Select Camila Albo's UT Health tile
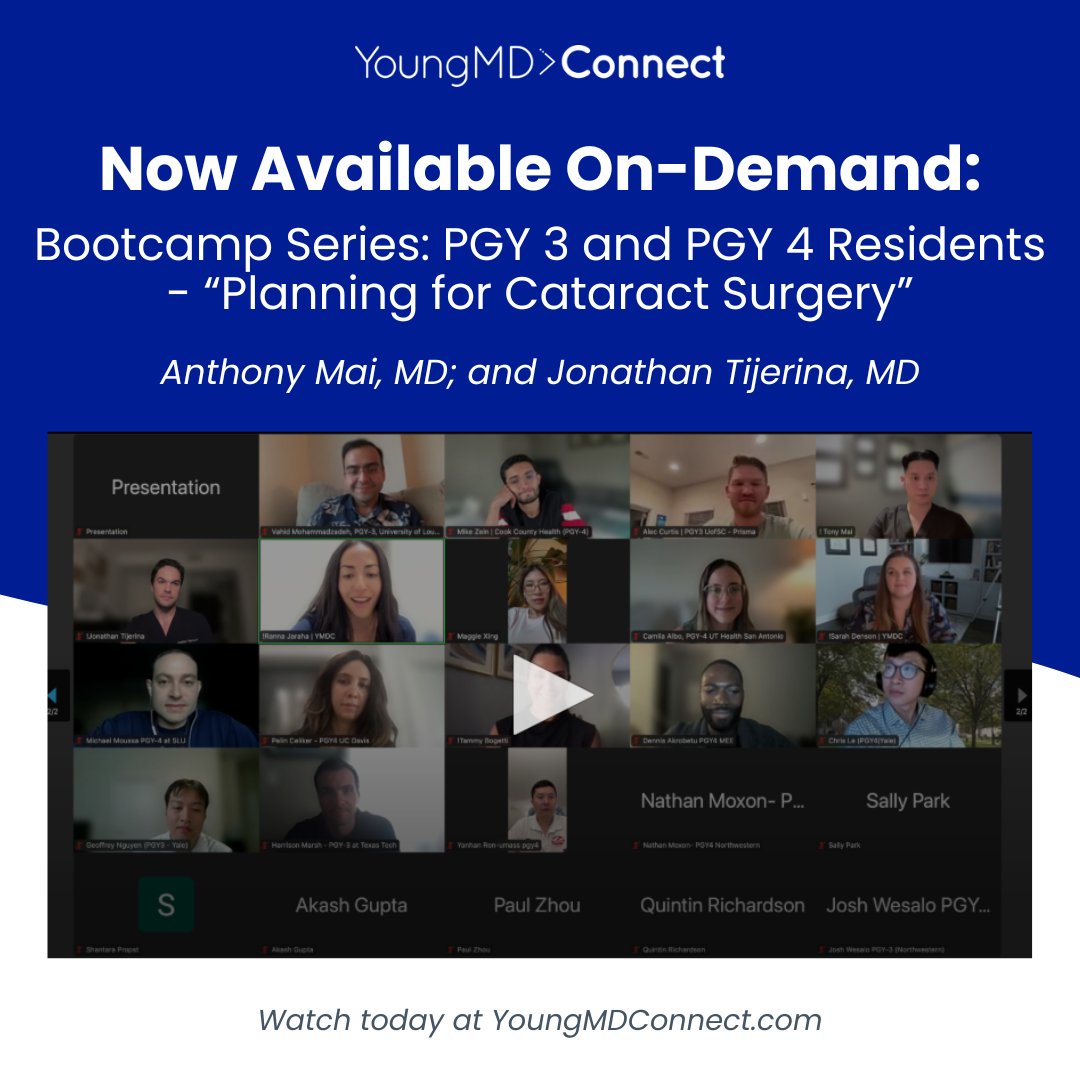Screen dimensions: 1080x1080 pyautogui.click(x=723, y=591)
